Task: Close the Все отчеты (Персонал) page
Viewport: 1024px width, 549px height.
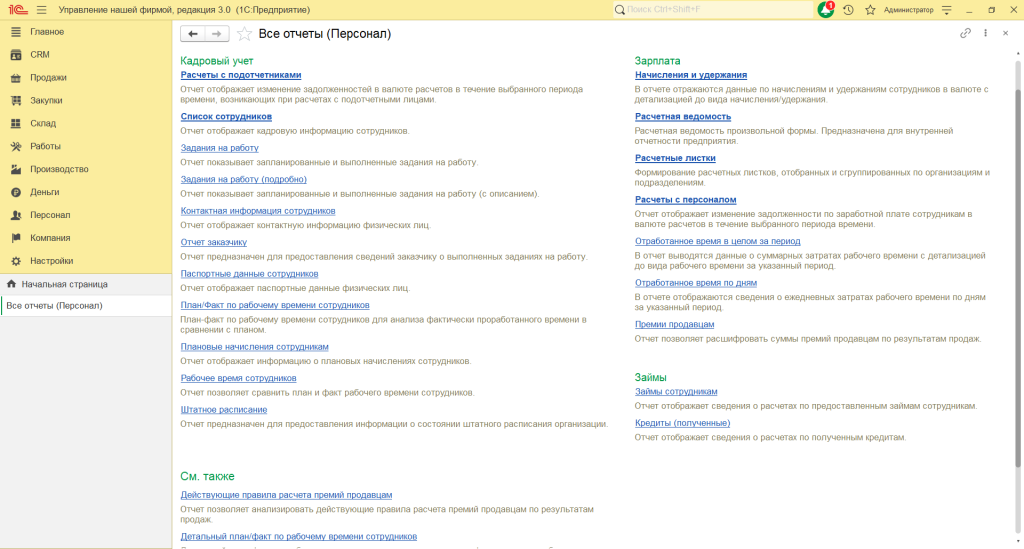Action: tap(1005, 33)
